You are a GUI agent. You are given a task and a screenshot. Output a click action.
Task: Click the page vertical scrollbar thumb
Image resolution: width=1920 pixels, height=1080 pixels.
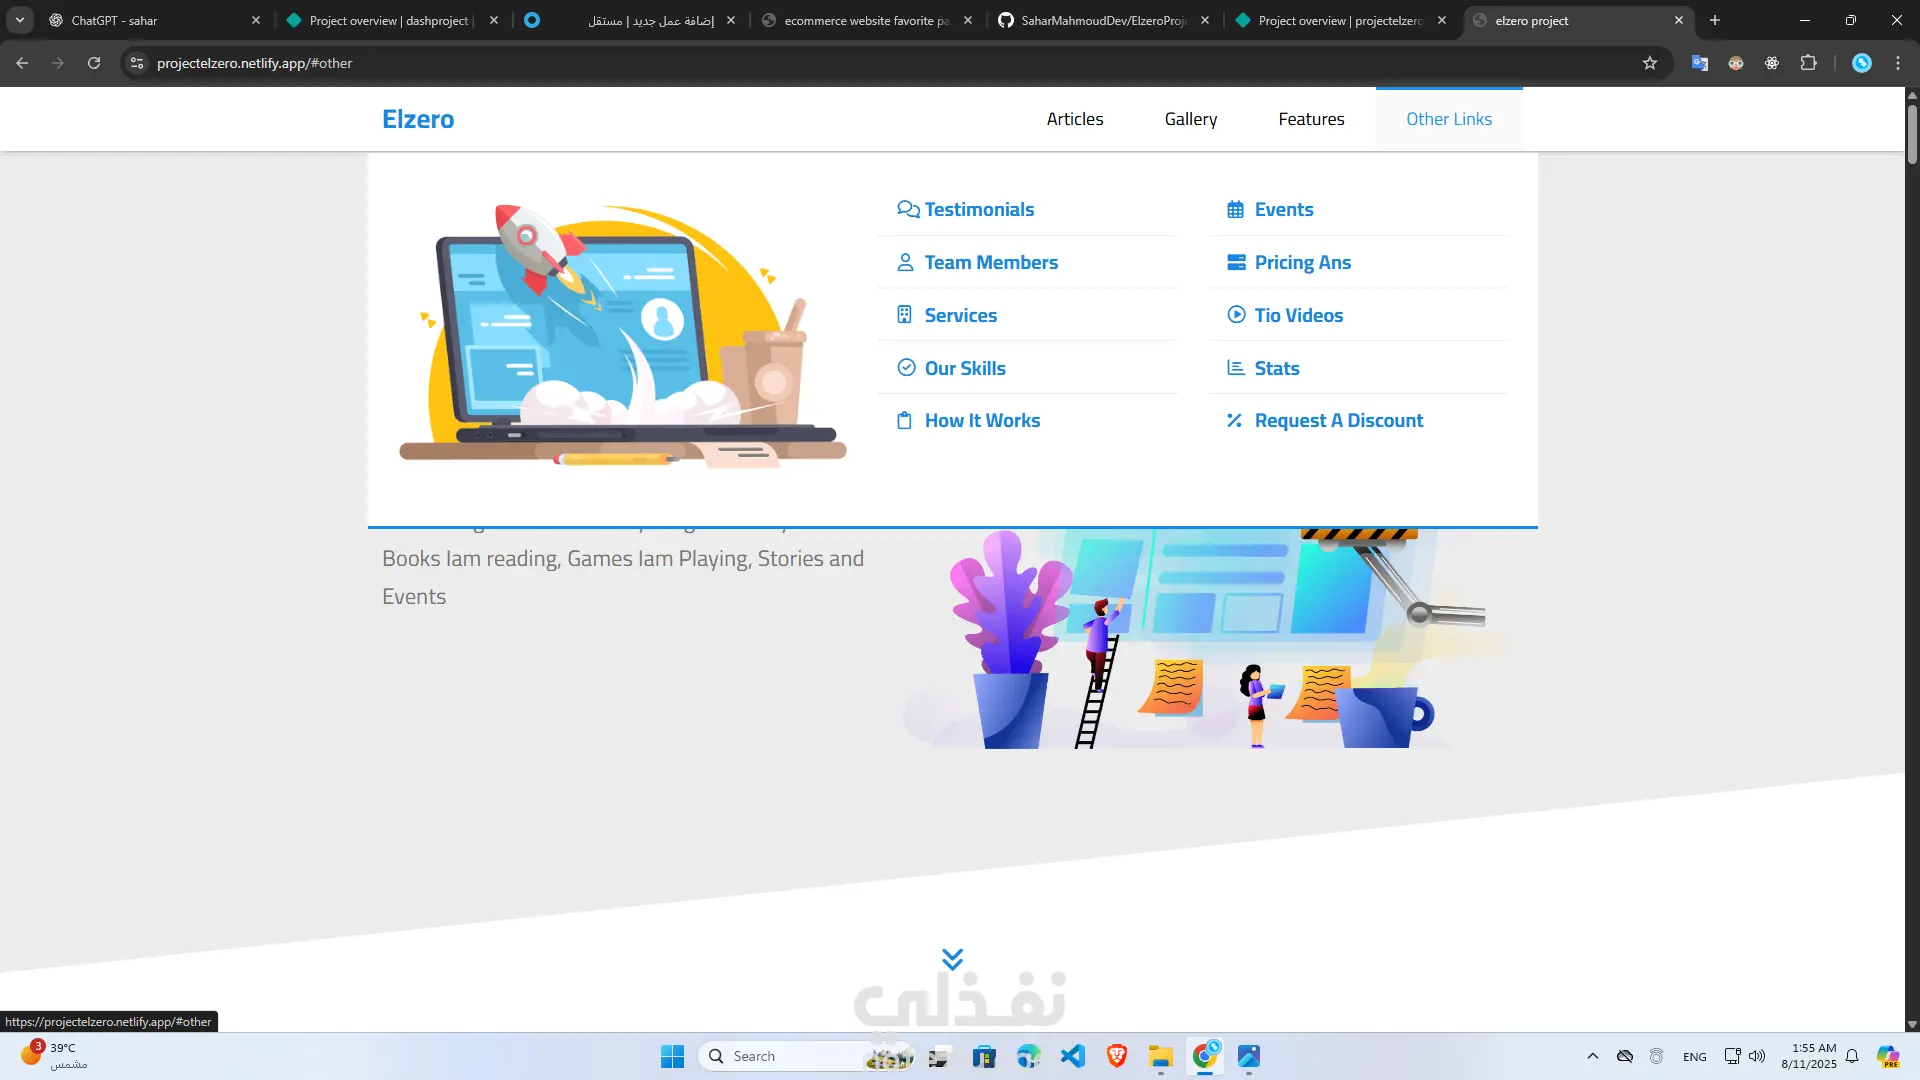[1911, 135]
